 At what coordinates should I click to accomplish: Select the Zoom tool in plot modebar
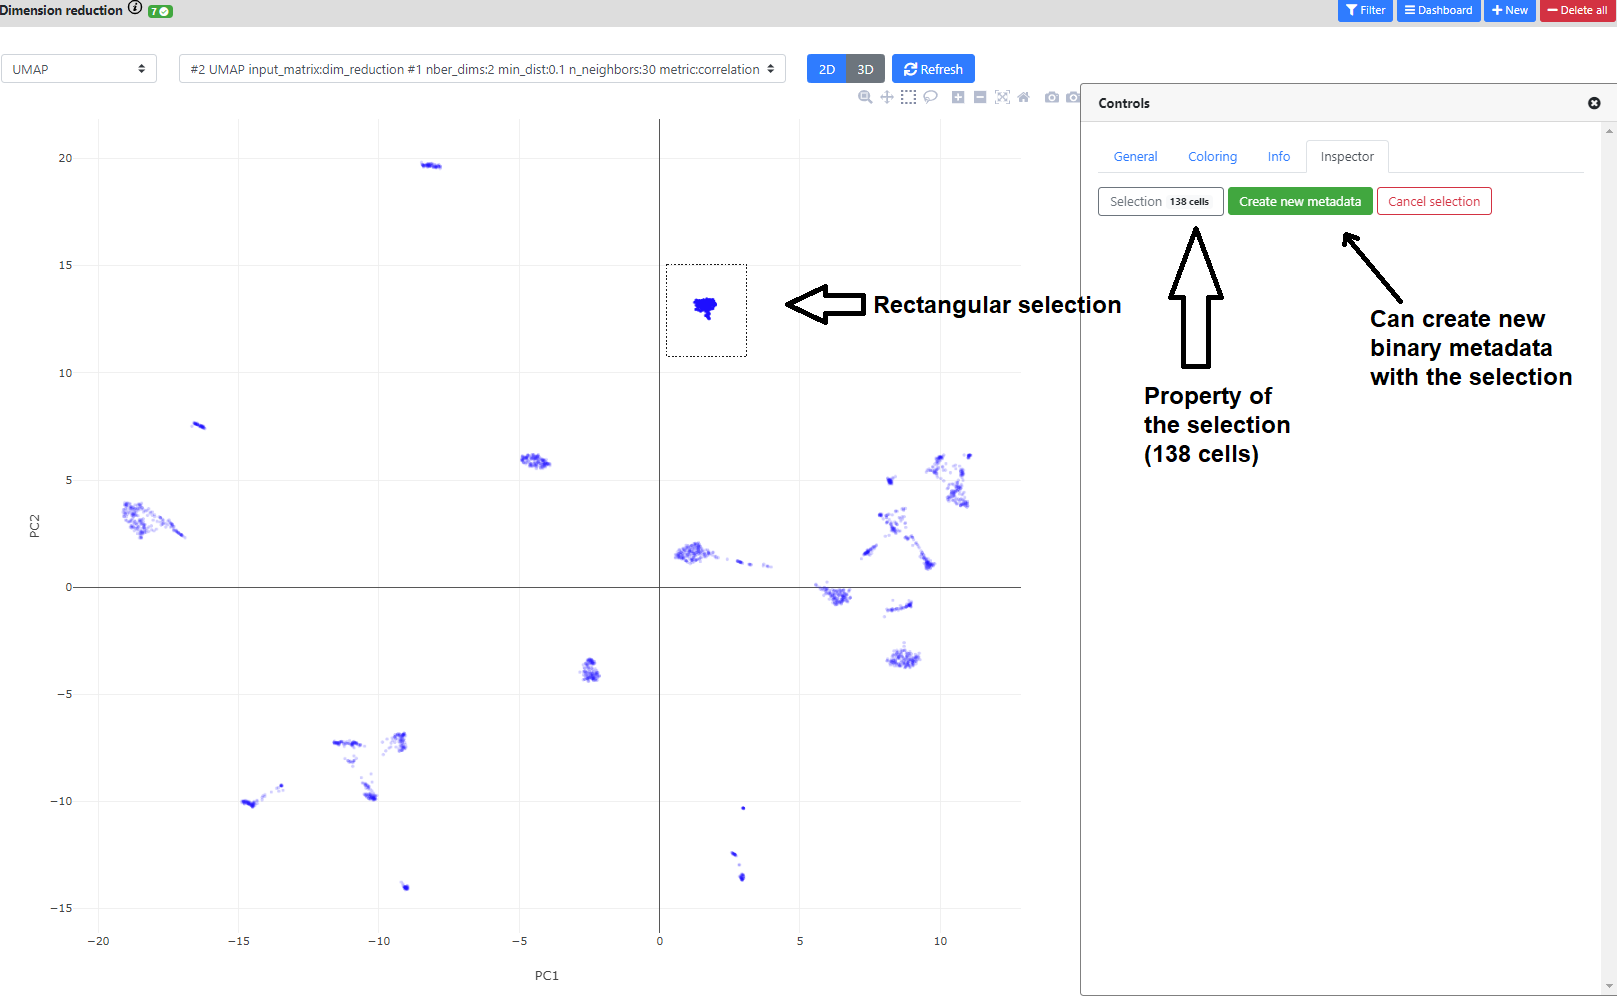pyautogui.click(x=865, y=97)
